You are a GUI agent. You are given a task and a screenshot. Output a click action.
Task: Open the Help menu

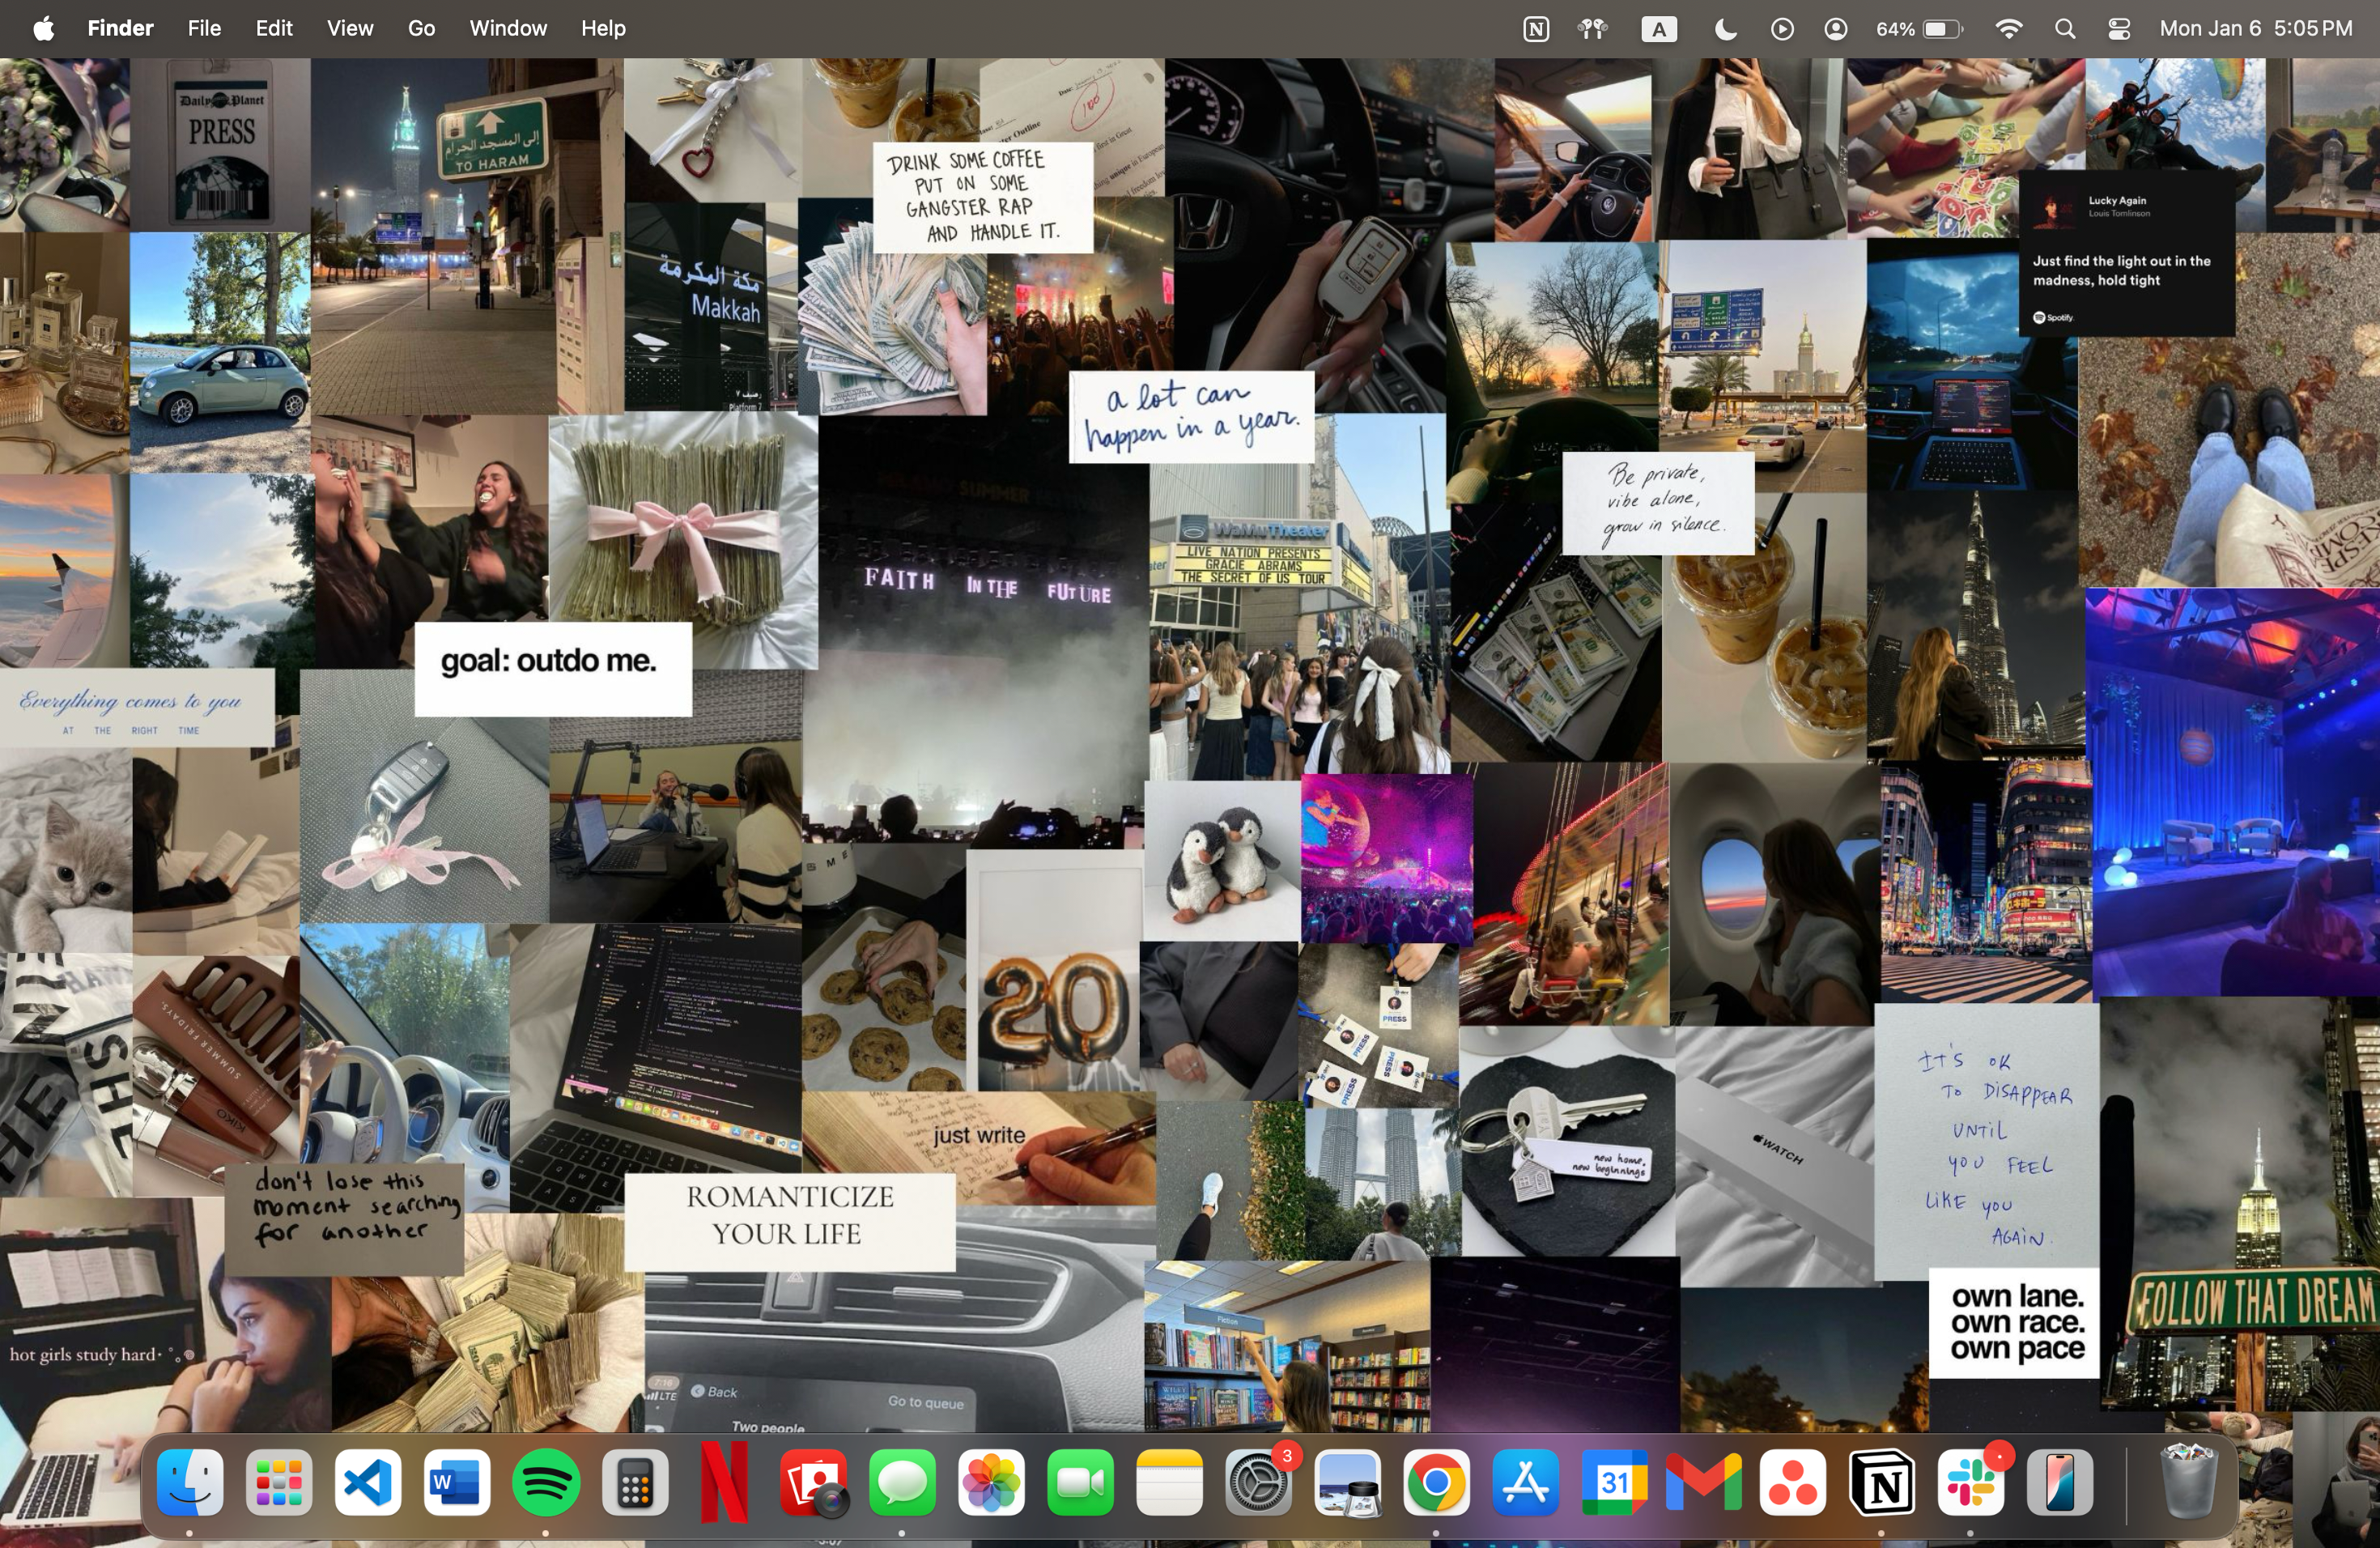[603, 28]
